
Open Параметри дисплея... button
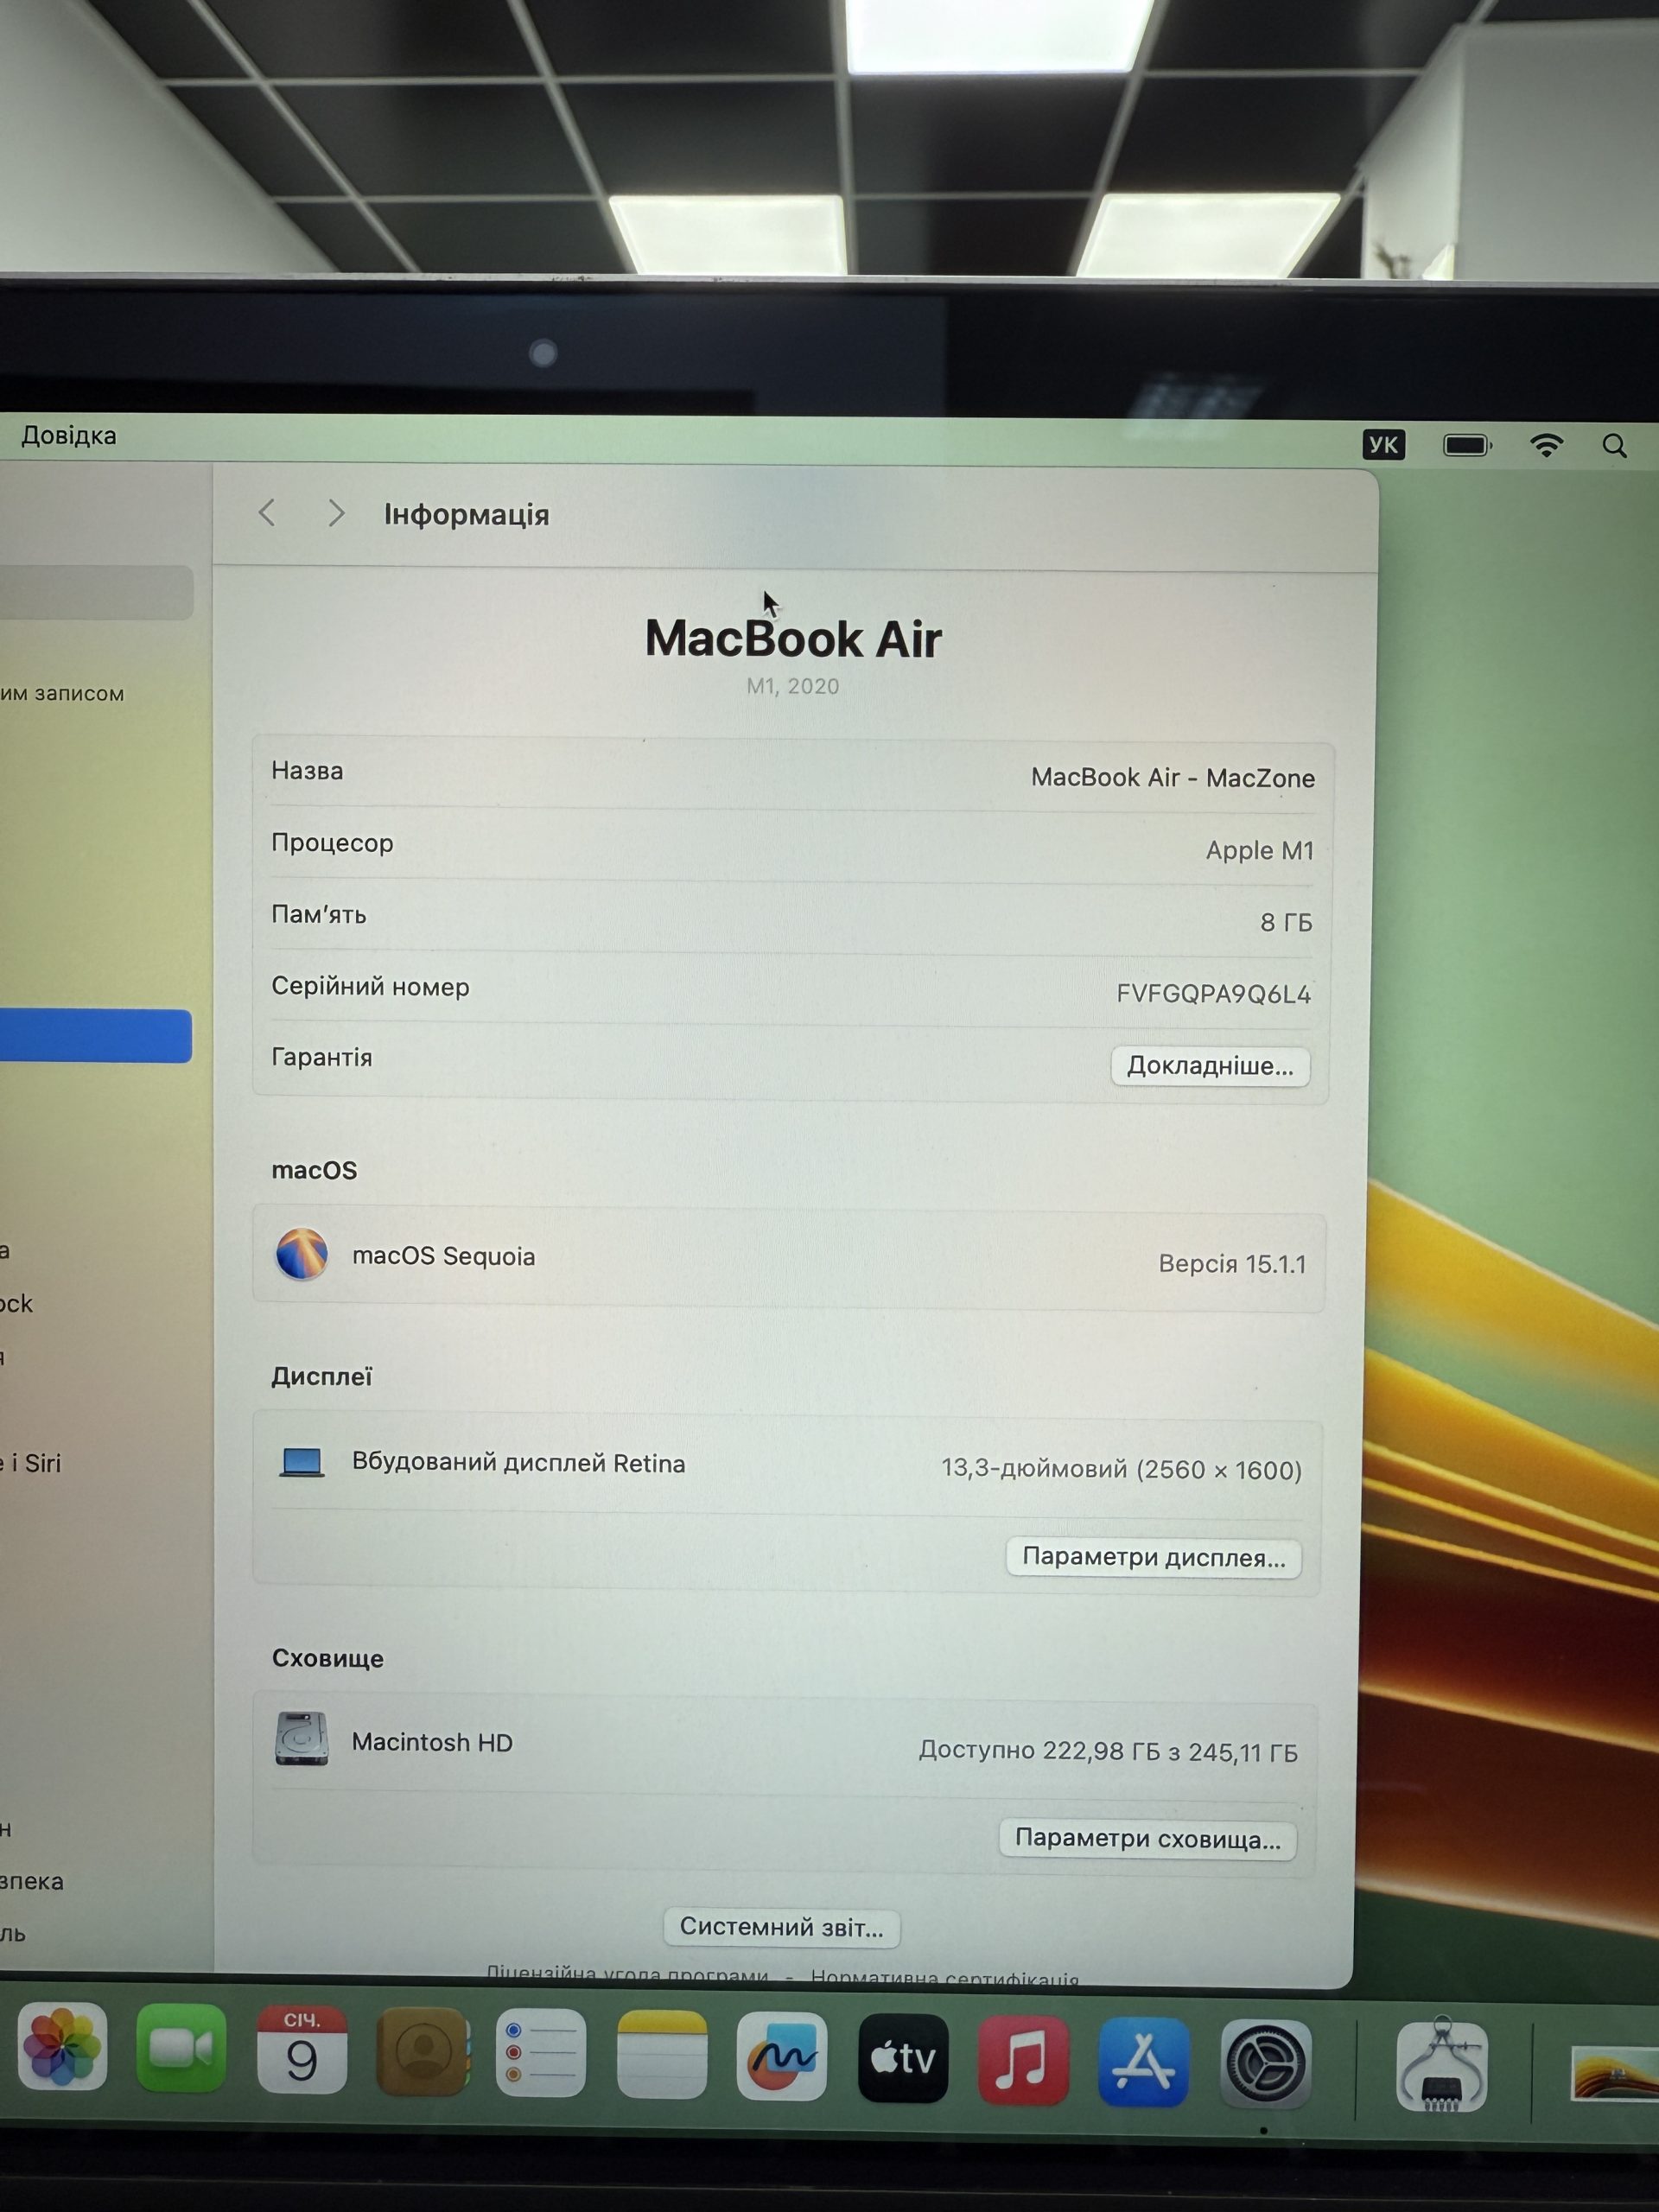point(1153,1558)
